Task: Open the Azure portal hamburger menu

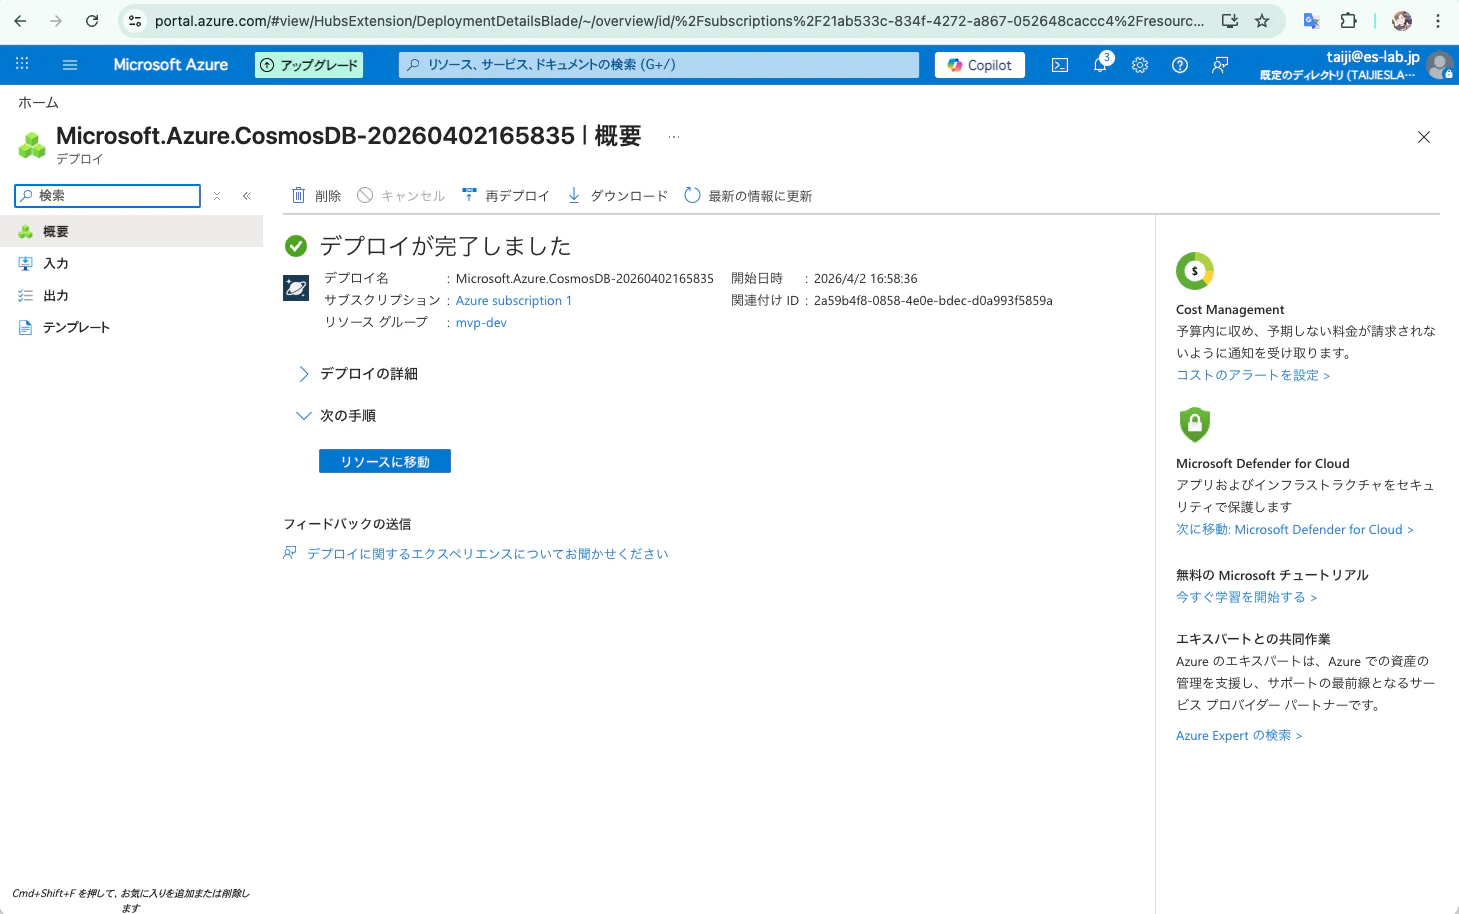Action: 70,64
